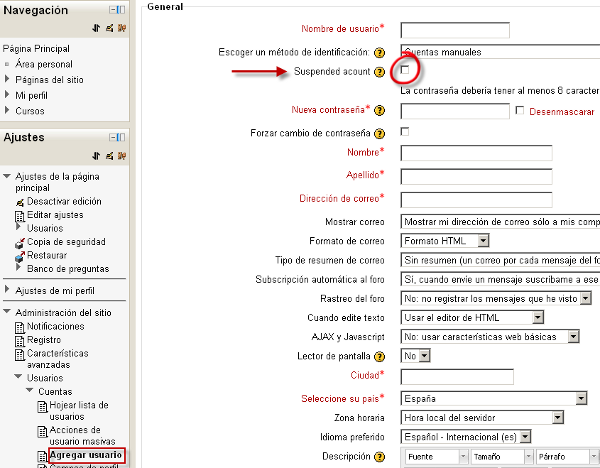
Task: Click help icon next to Descripción
Action: [x=379, y=456]
